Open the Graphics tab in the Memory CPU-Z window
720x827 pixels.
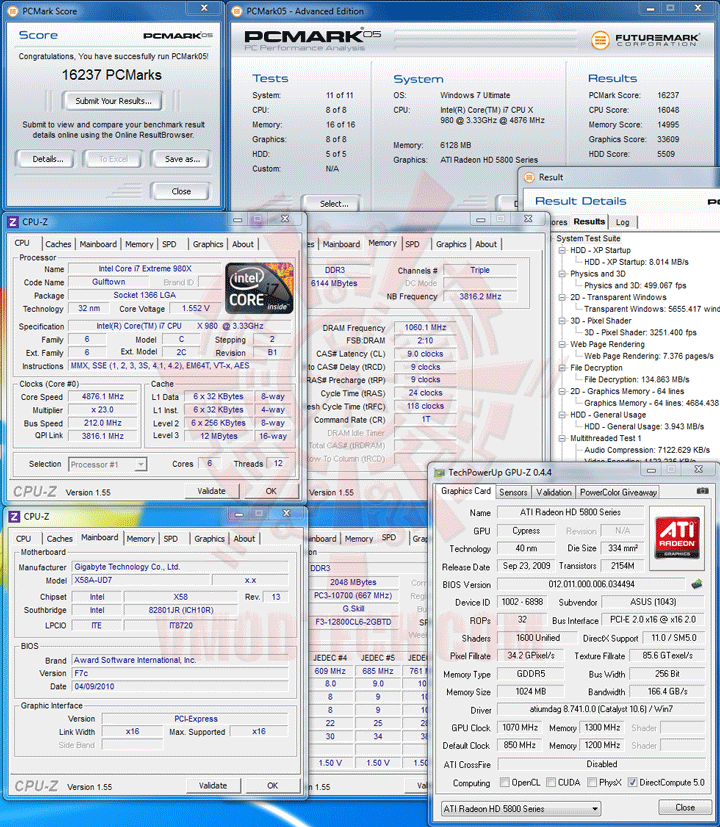[x=451, y=244]
